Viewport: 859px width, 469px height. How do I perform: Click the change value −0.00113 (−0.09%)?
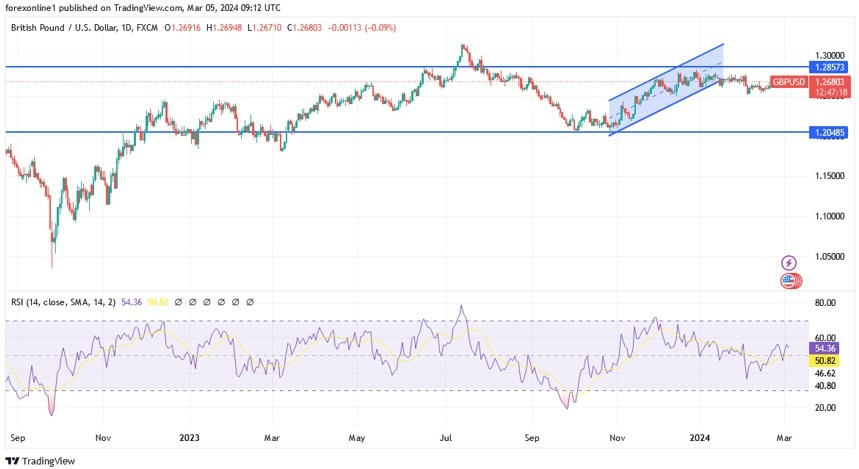[362, 27]
